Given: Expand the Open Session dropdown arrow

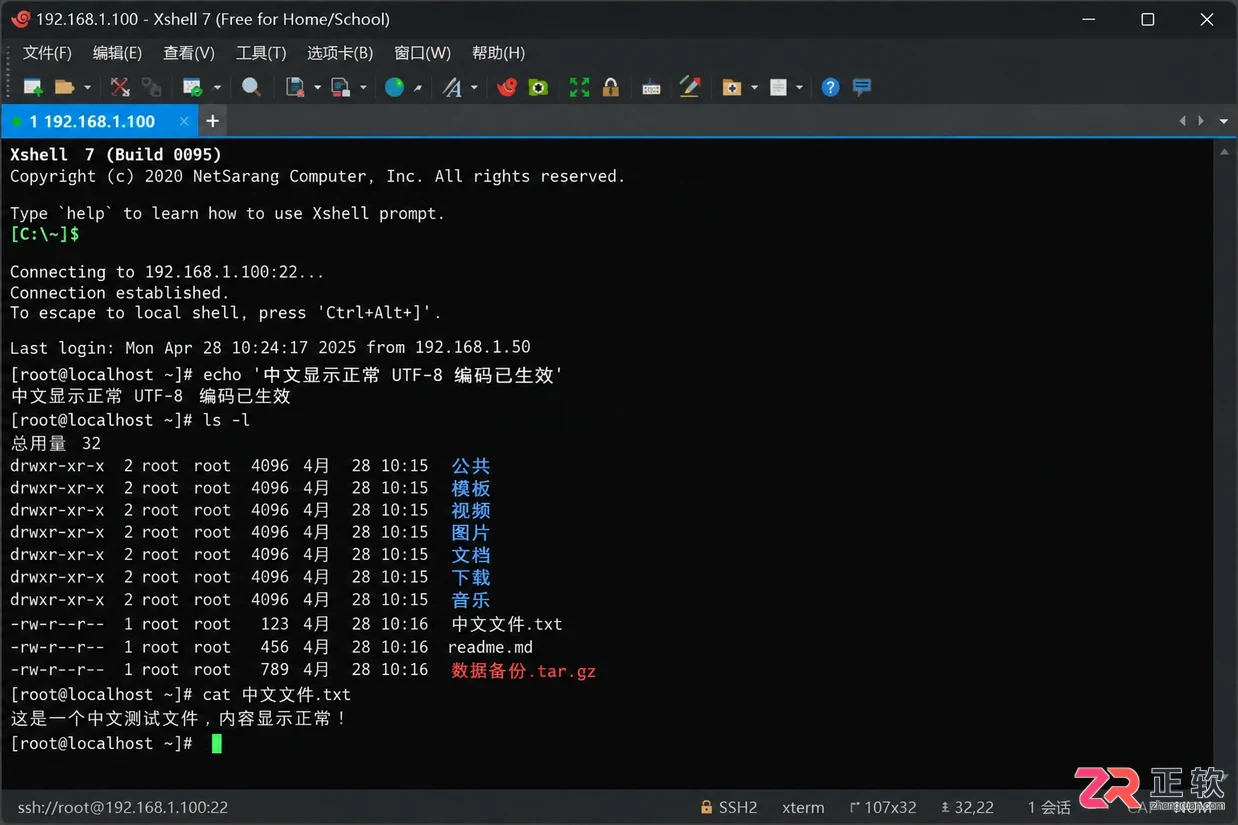Looking at the screenshot, I should tap(87, 88).
